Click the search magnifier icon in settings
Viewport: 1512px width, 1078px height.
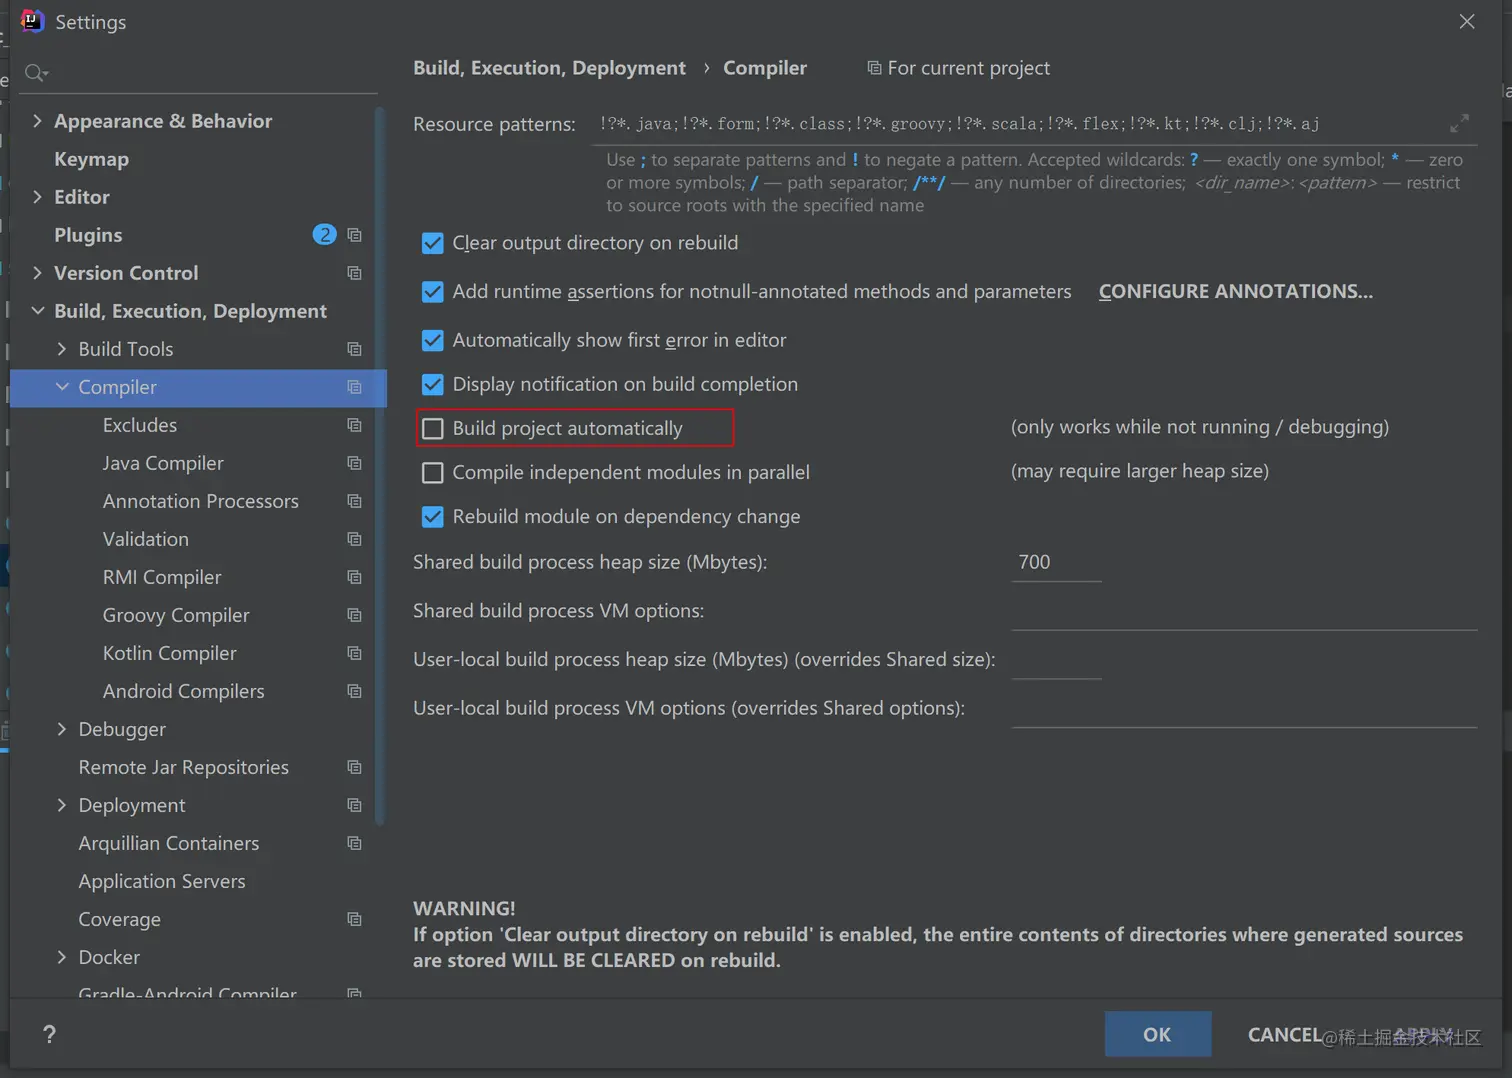pos(35,73)
